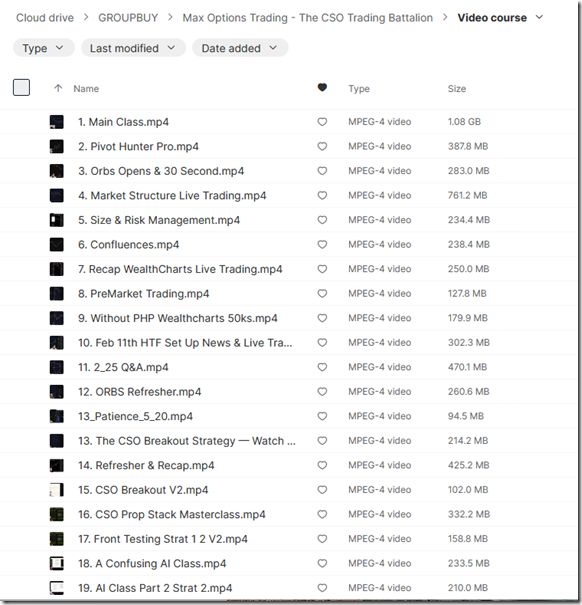The height and width of the screenshot is (605, 582).
Task: Sort by the Size column header
Action: tap(457, 89)
